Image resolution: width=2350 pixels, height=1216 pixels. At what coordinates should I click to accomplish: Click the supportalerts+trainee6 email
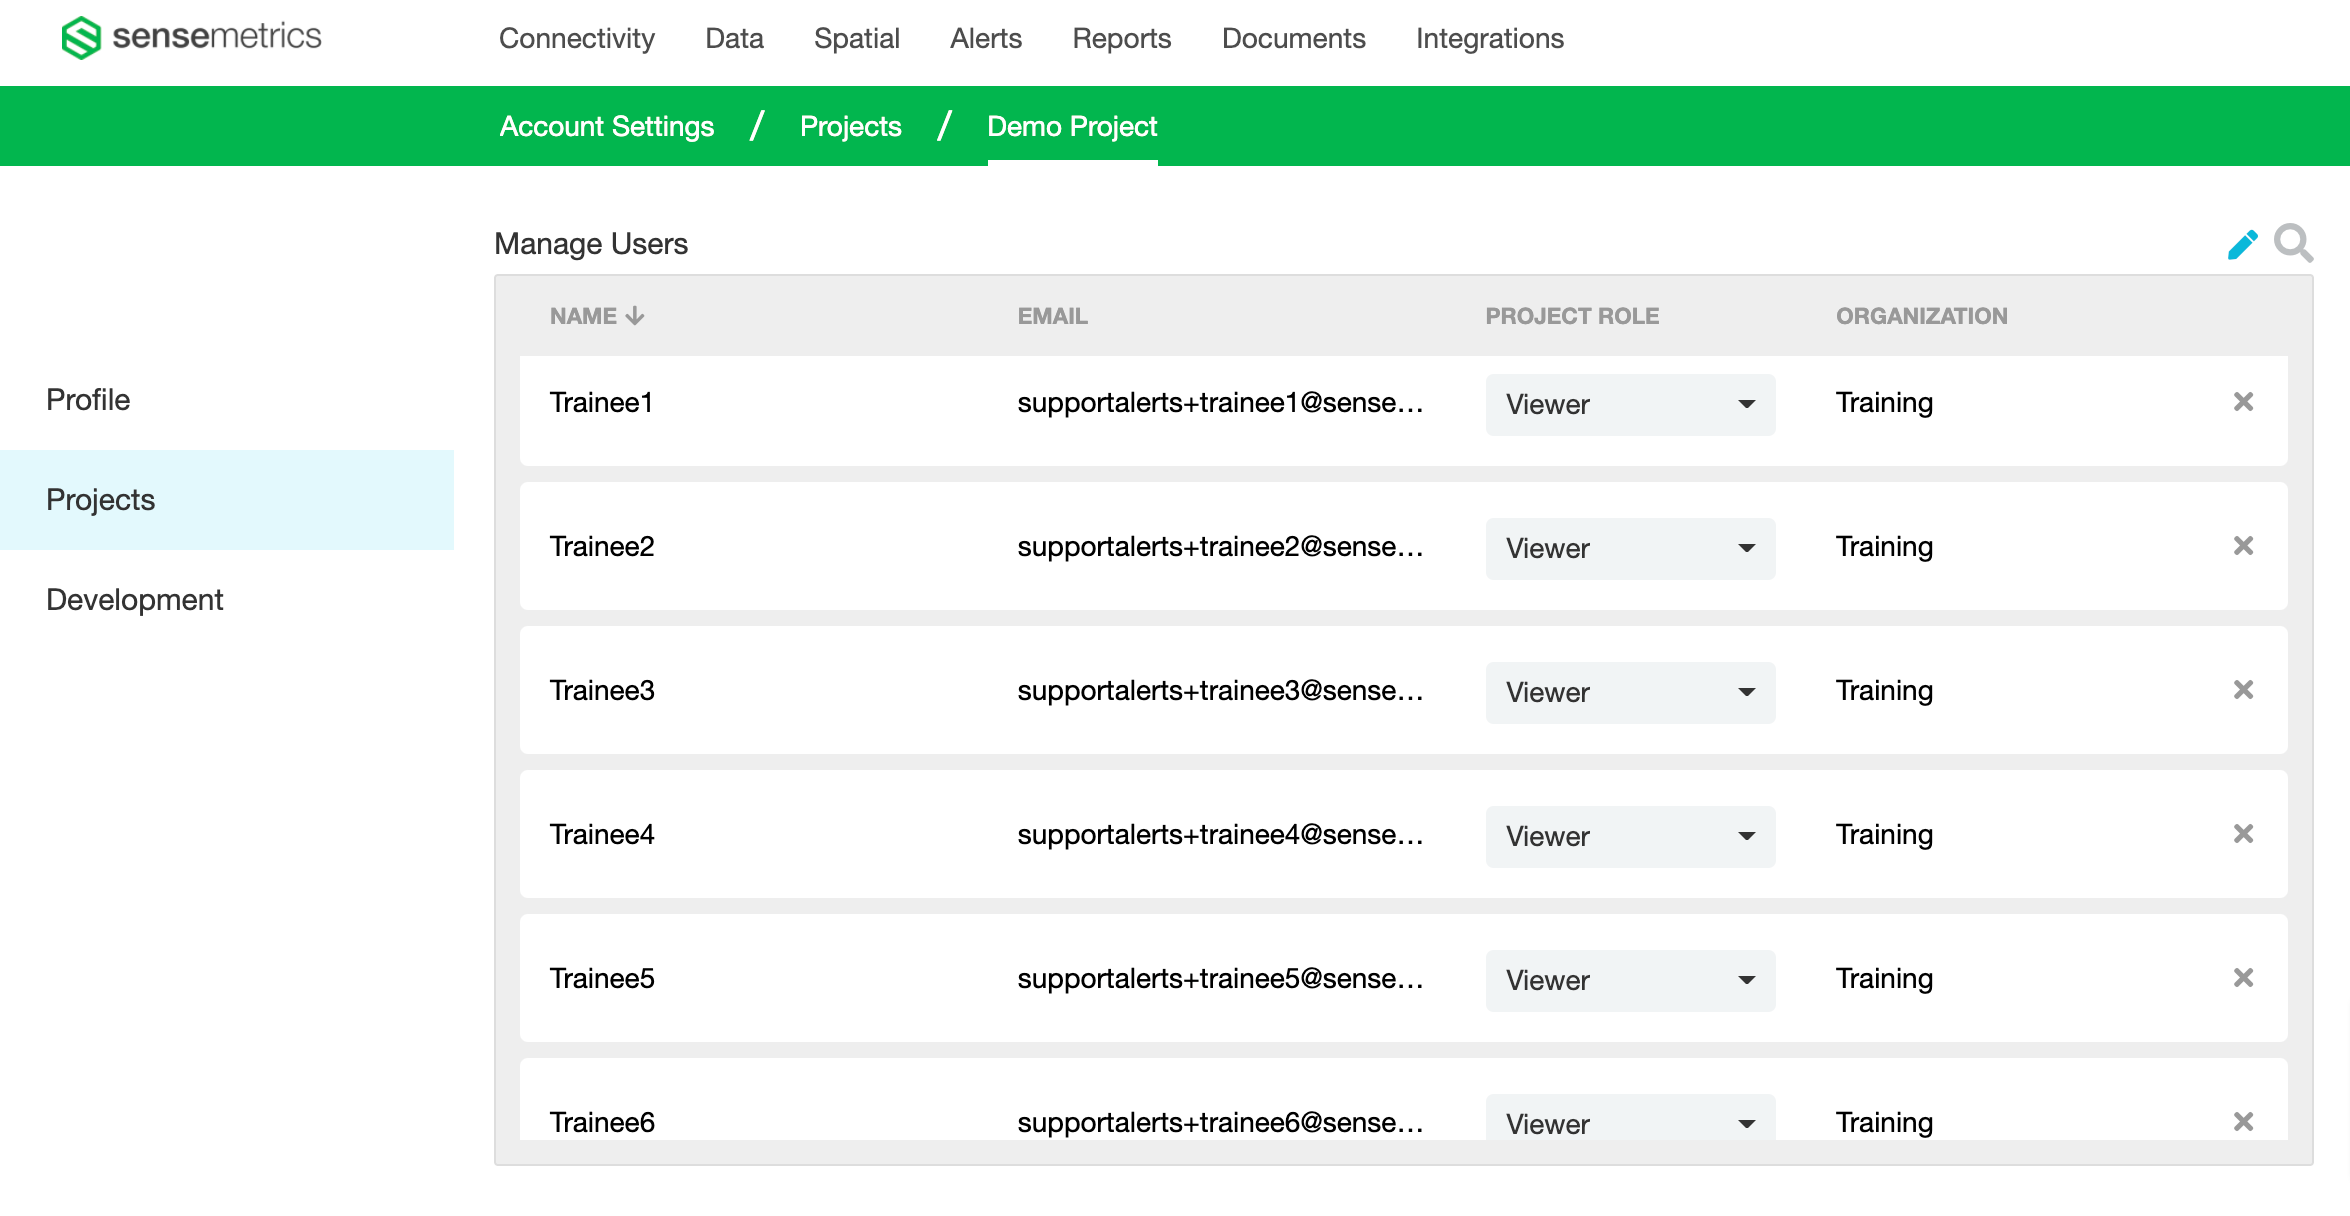pos(1220,1122)
